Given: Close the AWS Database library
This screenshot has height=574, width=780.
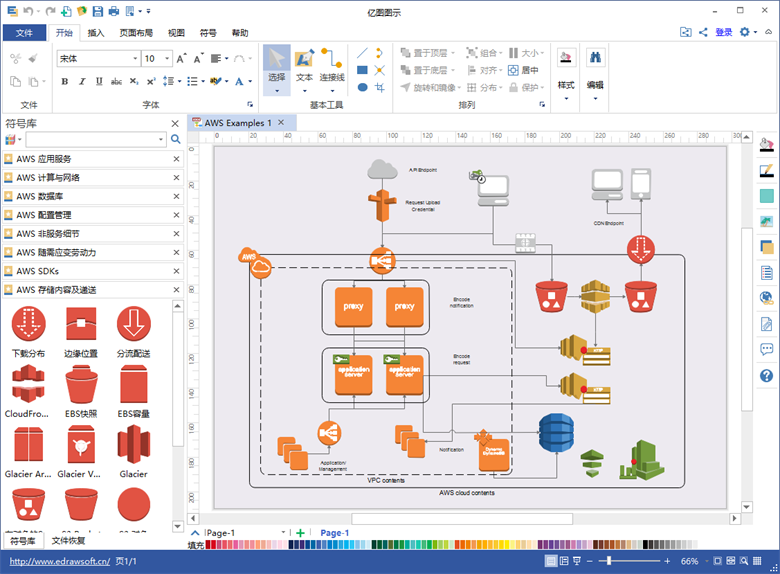Looking at the screenshot, I should pyautogui.click(x=176, y=196).
